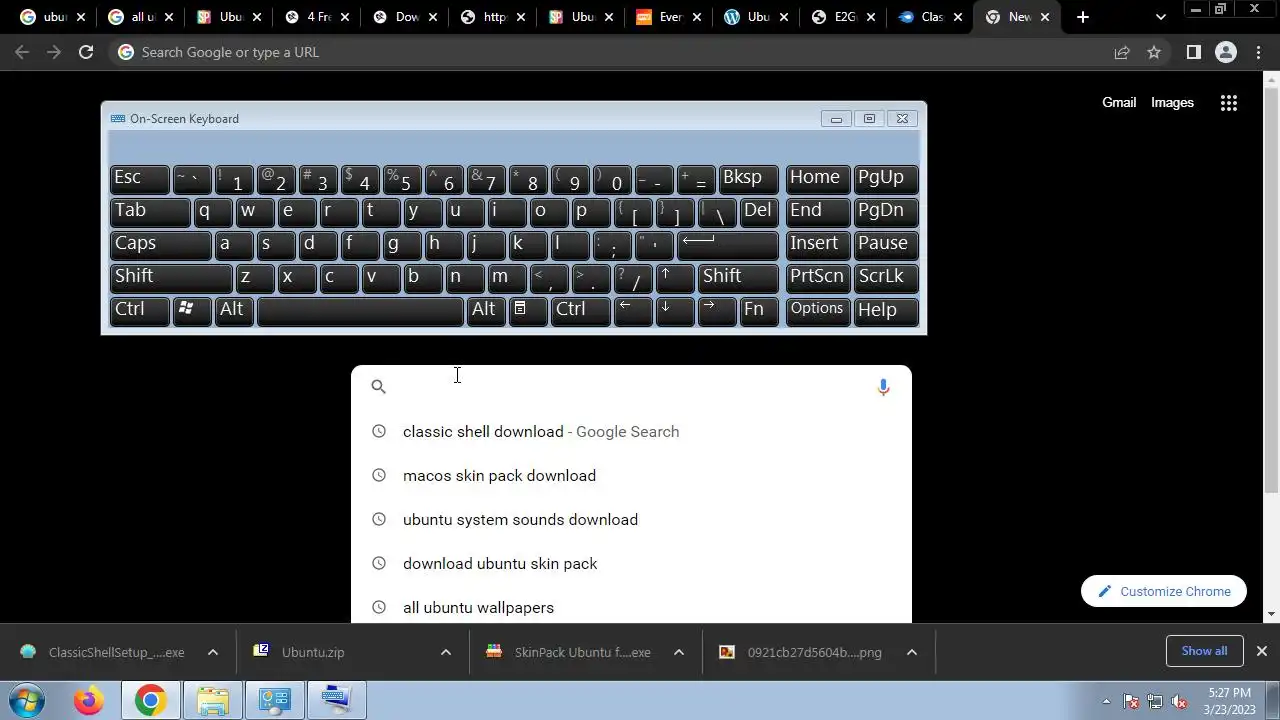
Task: Click Options key on on-screen keyboard
Action: 817,311
